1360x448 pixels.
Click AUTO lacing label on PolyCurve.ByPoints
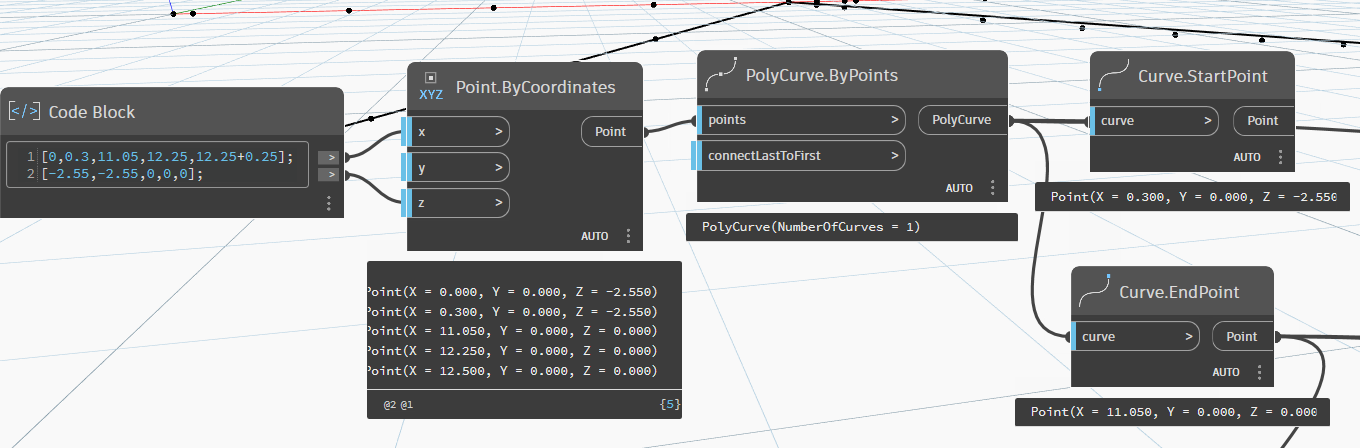(x=960, y=188)
